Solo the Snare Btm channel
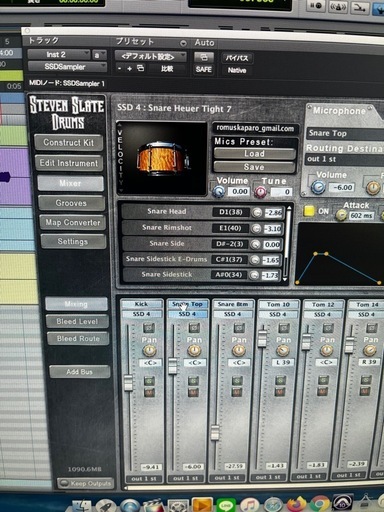This screenshot has height=512, width=384. [237, 380]
